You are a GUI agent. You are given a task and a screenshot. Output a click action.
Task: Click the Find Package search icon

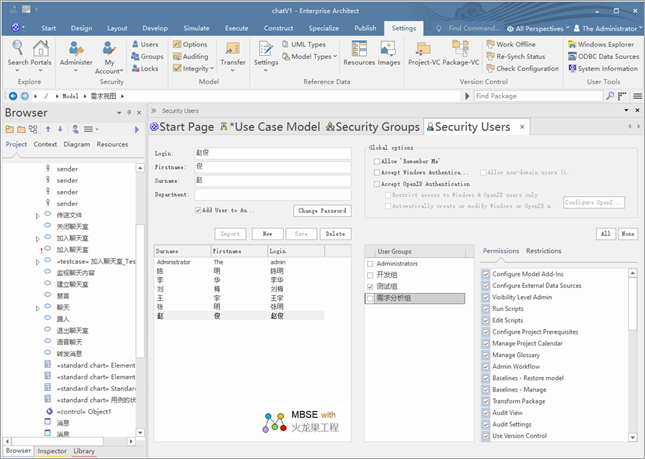click(x=610, y=96)
